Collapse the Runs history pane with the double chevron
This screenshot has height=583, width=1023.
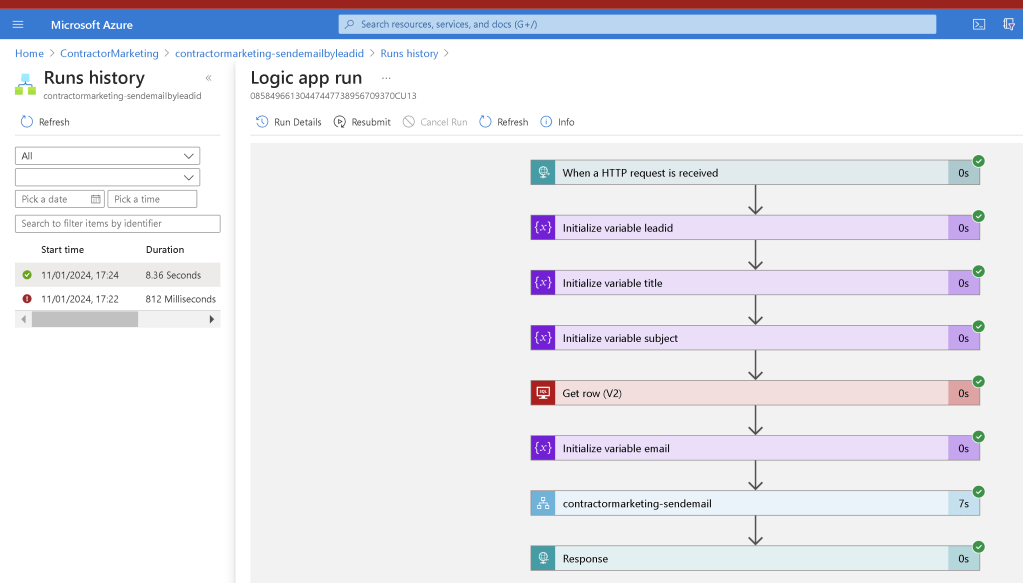[x=209, y=78]
